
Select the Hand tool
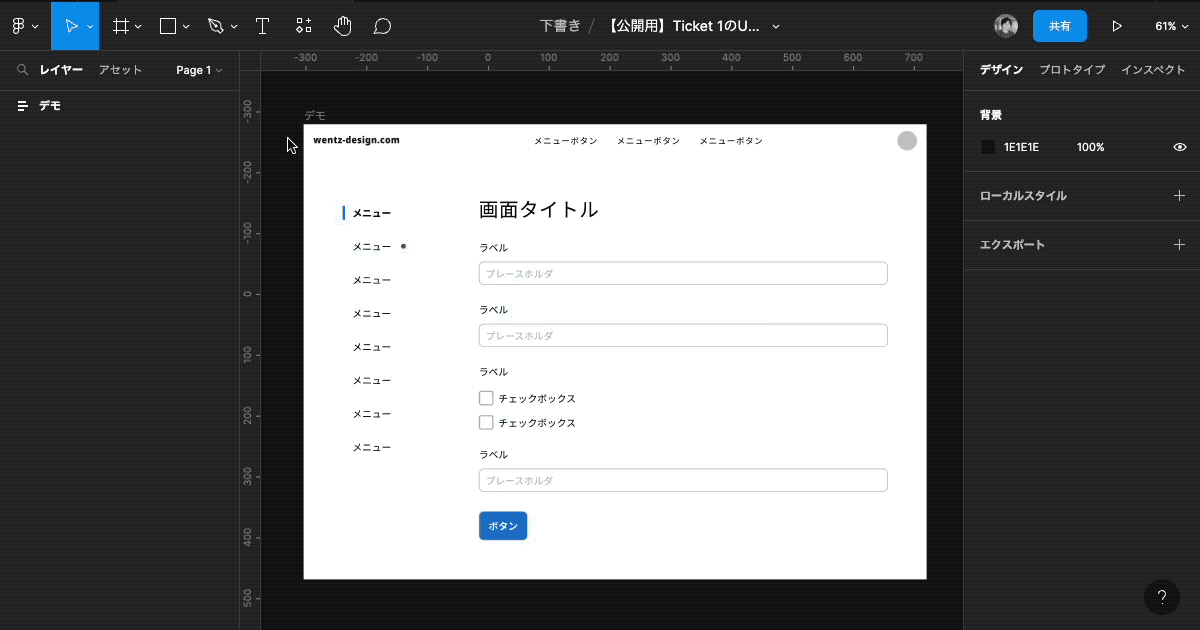click(x=343, y=25)
